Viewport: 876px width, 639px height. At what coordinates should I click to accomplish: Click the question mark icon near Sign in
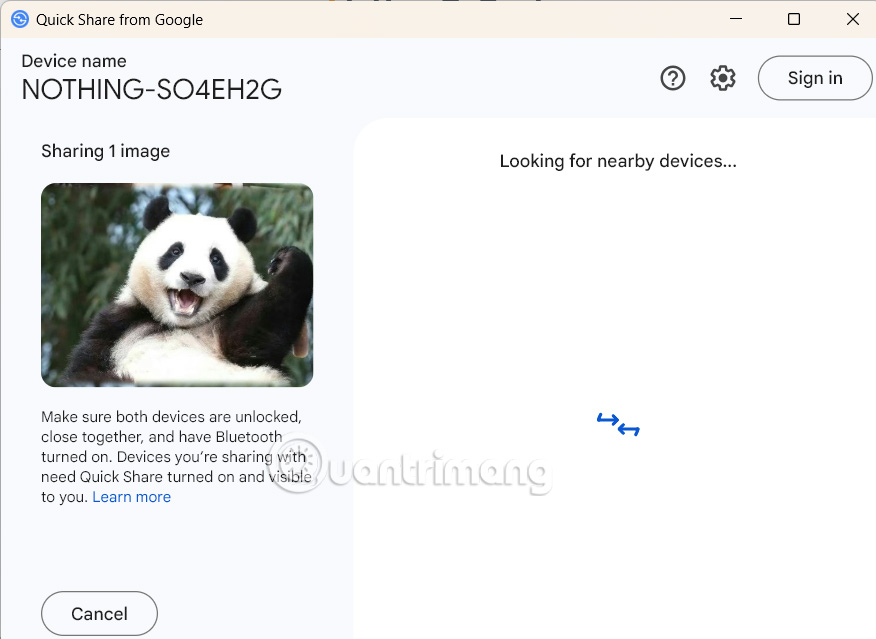(x=672, y=78)
